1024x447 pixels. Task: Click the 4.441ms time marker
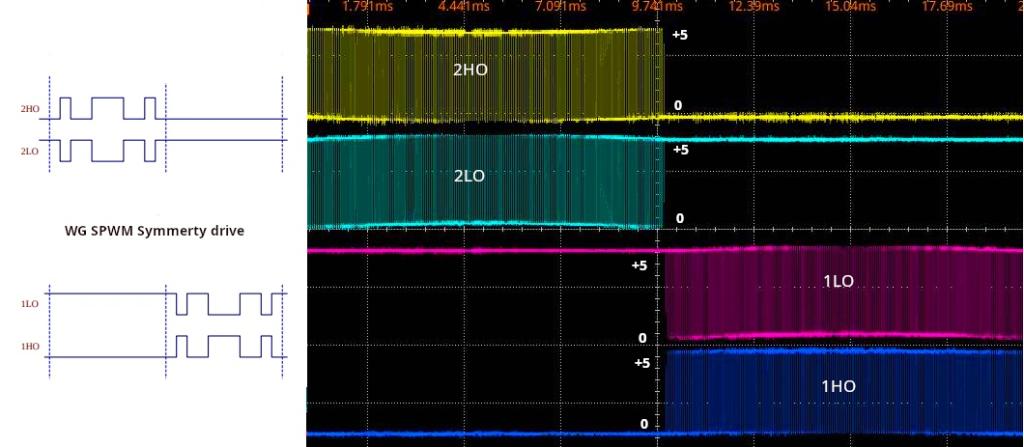point(464,7)
